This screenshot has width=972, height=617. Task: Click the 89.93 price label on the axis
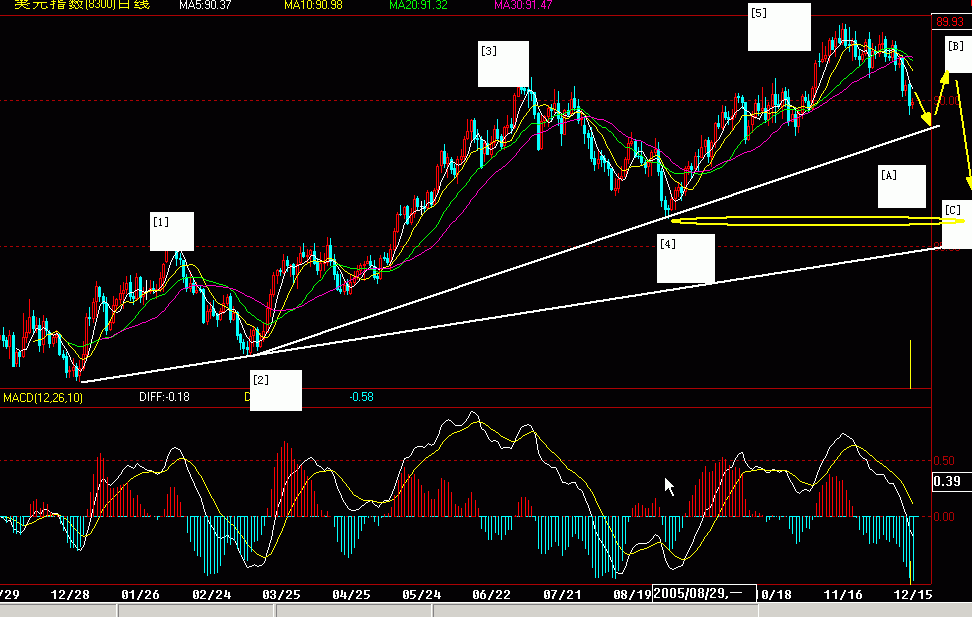pos(950,22)
